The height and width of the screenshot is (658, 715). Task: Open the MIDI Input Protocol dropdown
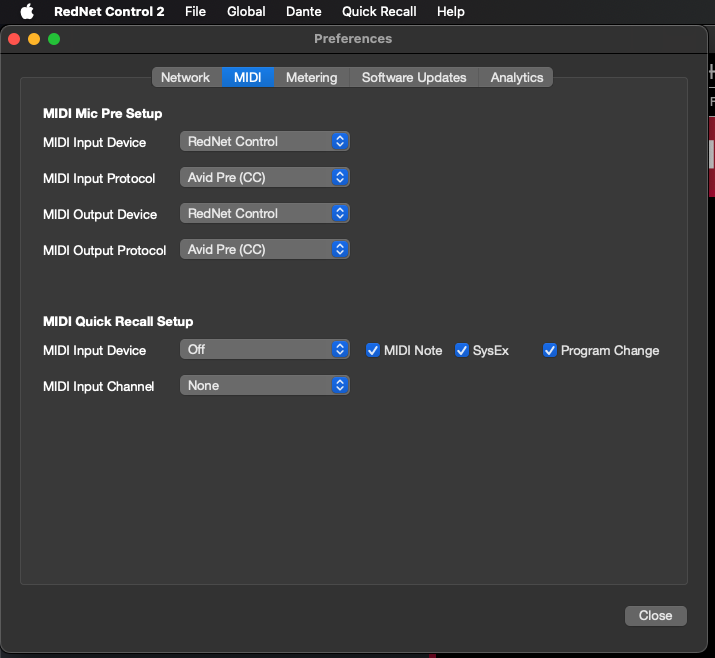(265, 177)
